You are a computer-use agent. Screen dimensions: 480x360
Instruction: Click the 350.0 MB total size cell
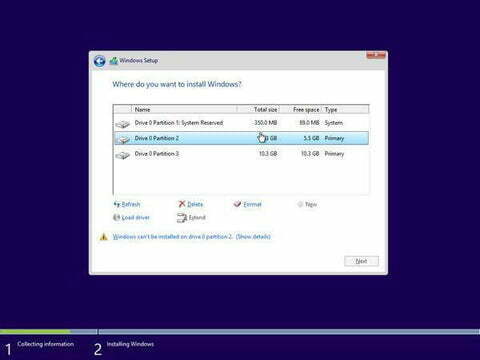[x=266, y=123]
